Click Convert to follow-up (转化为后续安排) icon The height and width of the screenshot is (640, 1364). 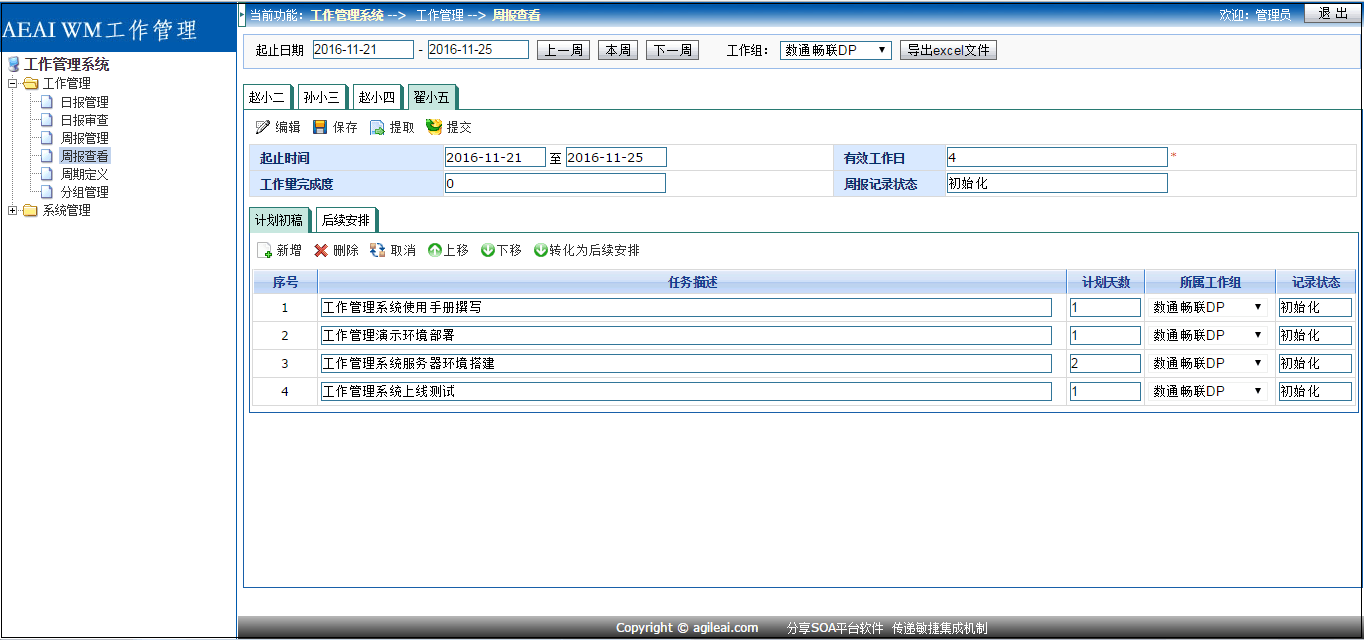coord(541,251)
